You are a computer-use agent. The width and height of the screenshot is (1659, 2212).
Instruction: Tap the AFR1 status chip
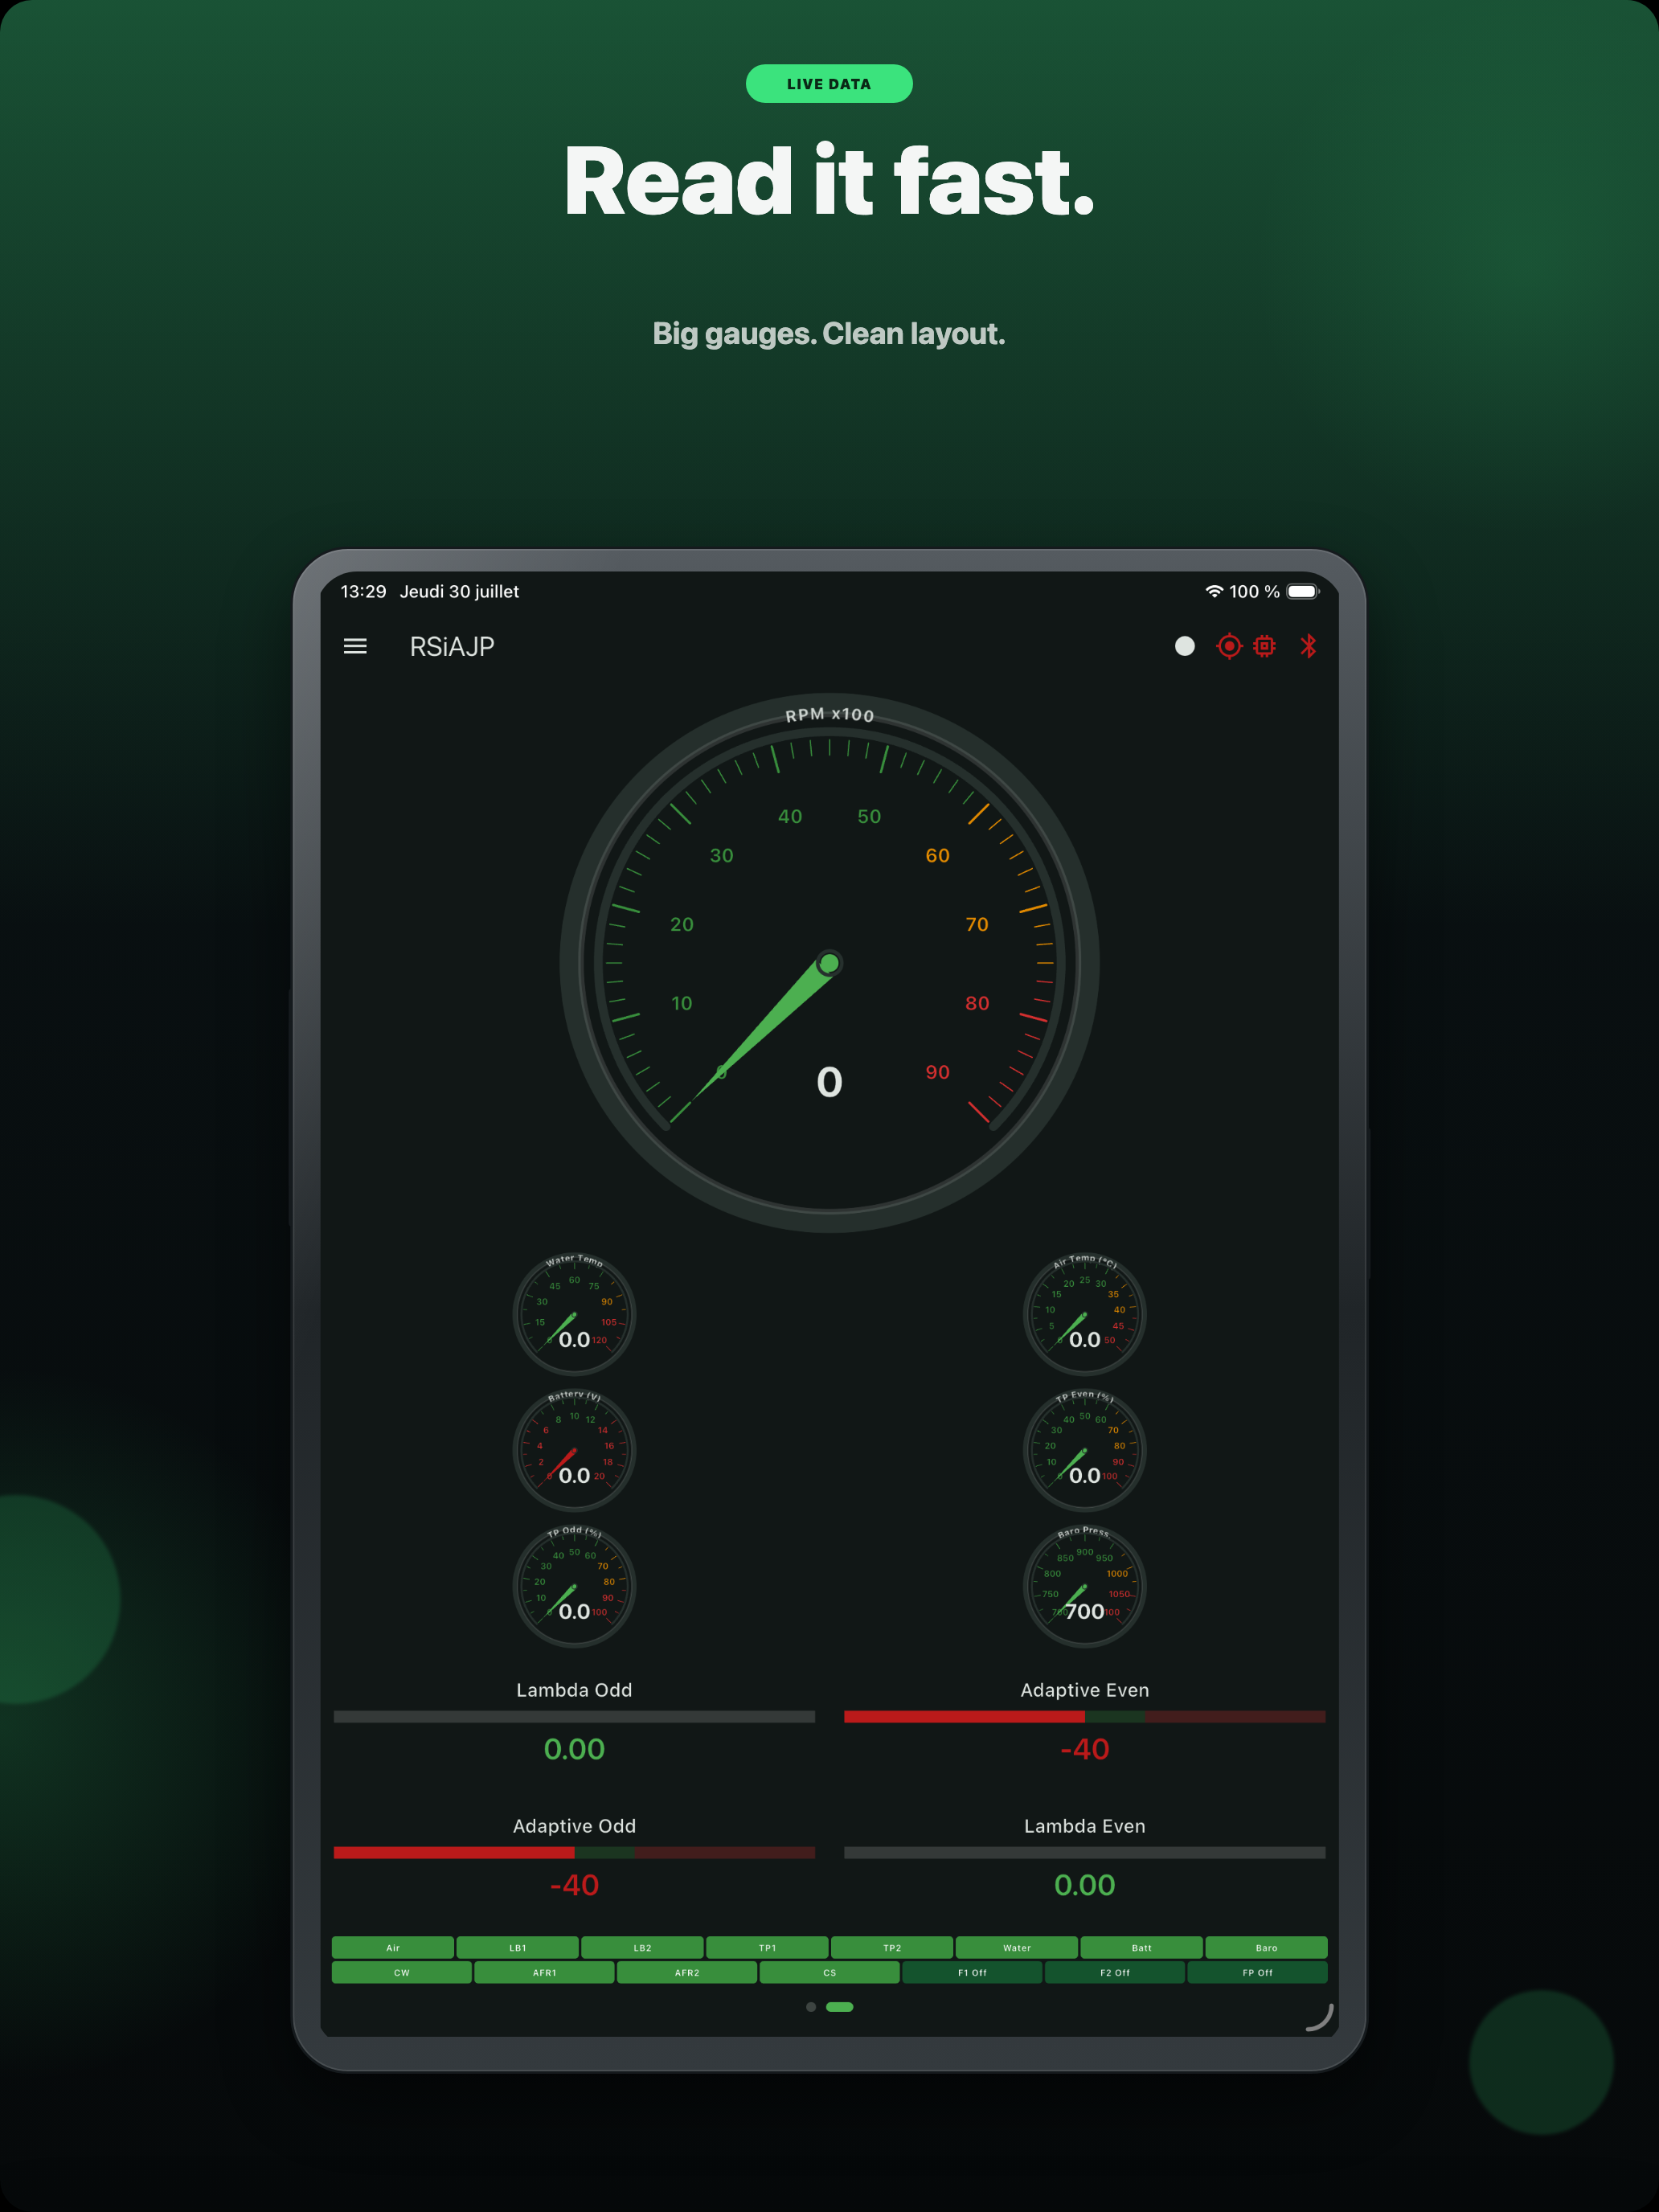[x=544, y=1972]
